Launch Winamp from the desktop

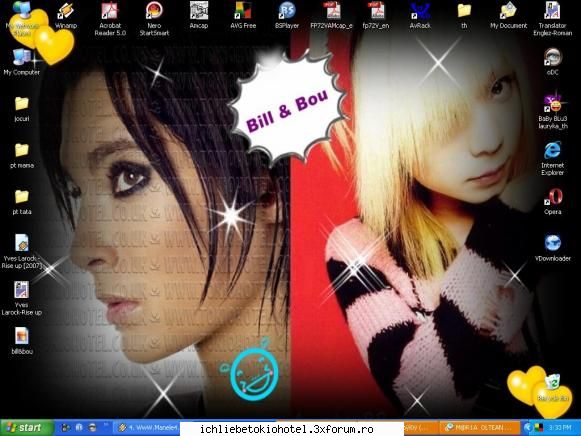pyautogui.click(x=66, y=16)
